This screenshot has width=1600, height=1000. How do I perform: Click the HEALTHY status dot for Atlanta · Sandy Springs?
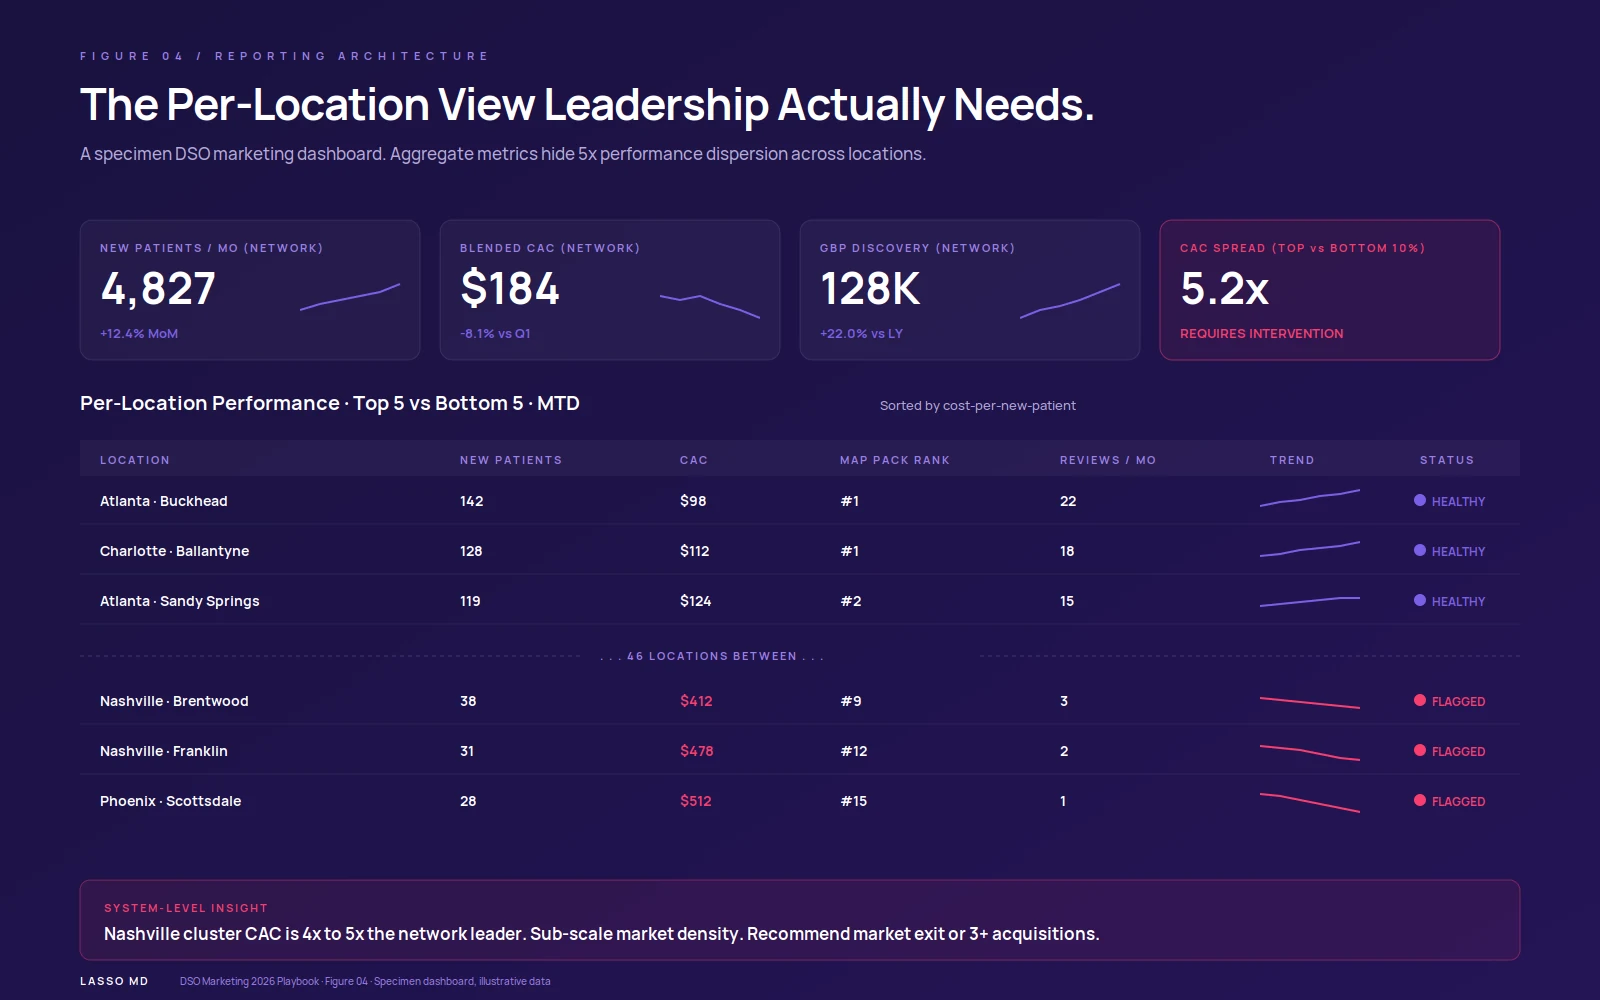[x=1420, y=600]
